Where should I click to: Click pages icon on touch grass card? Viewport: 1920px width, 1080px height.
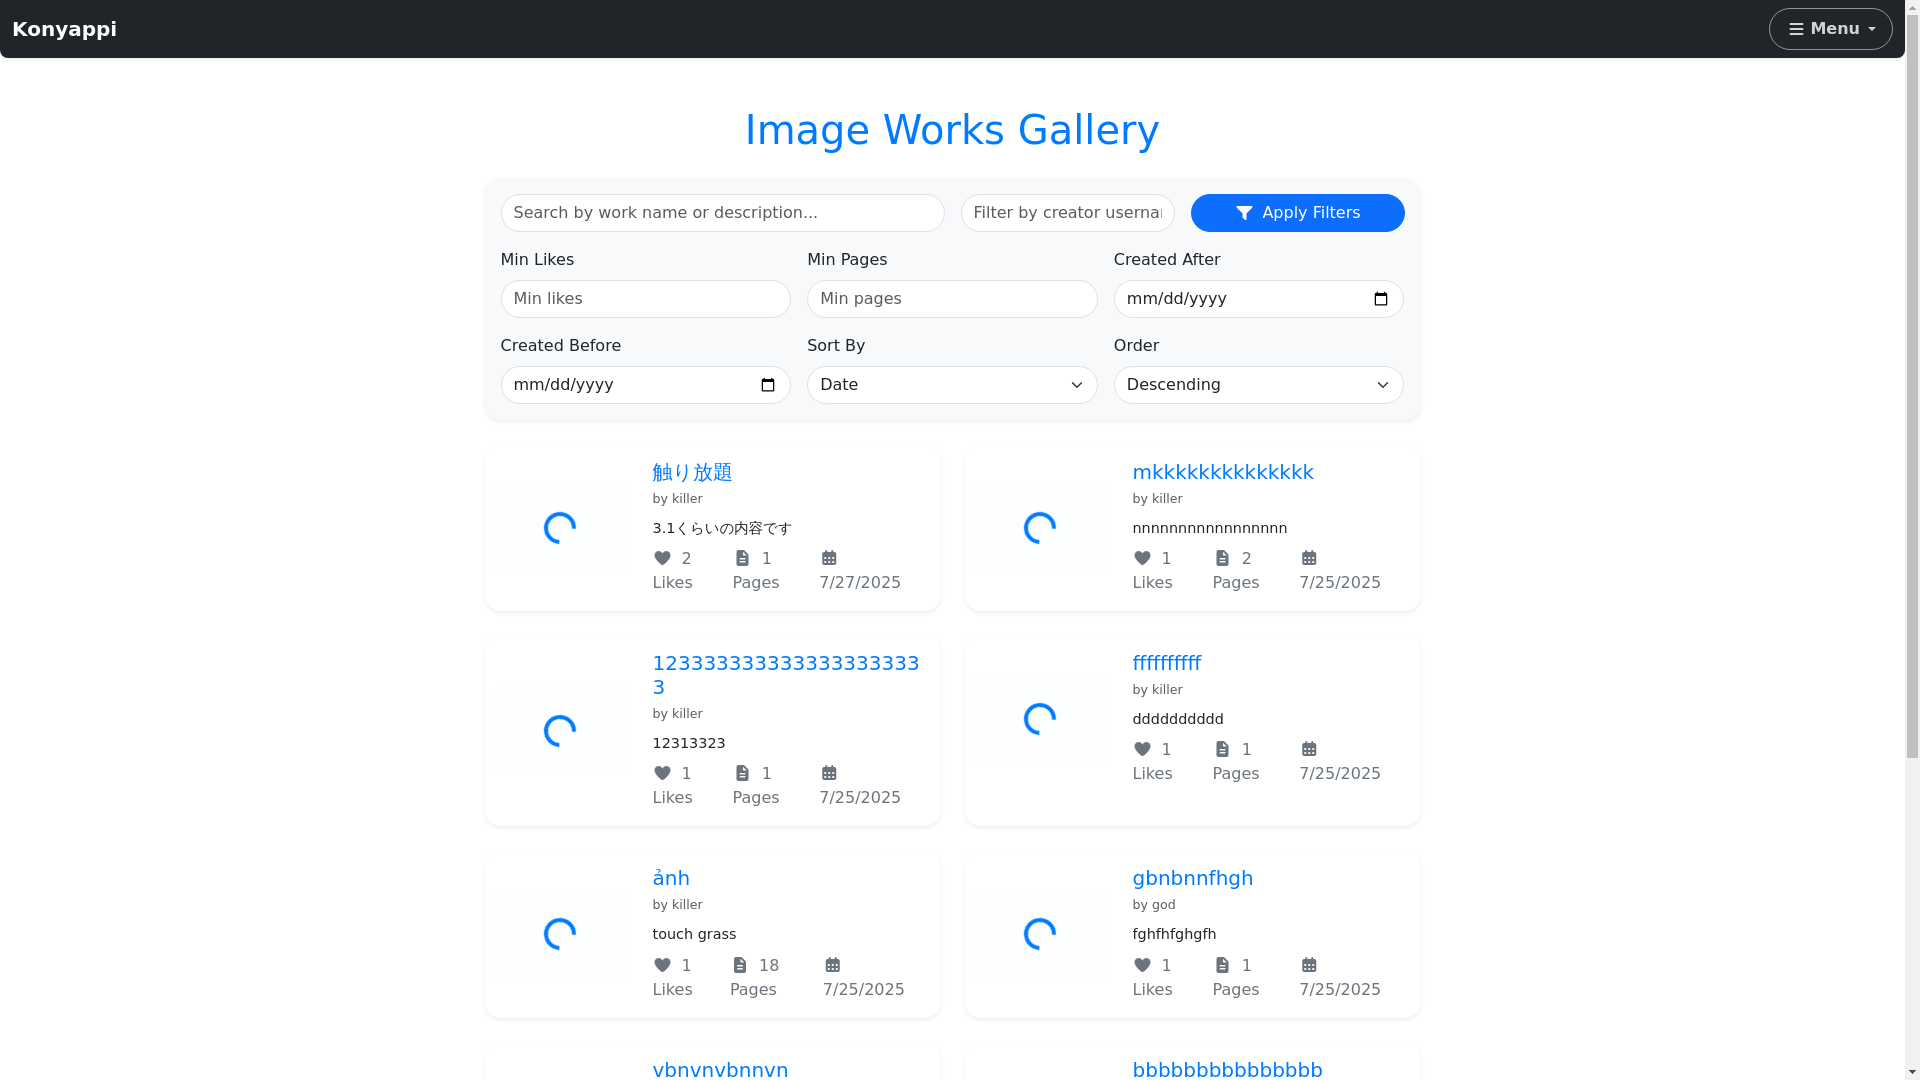(x=739, y=965)
